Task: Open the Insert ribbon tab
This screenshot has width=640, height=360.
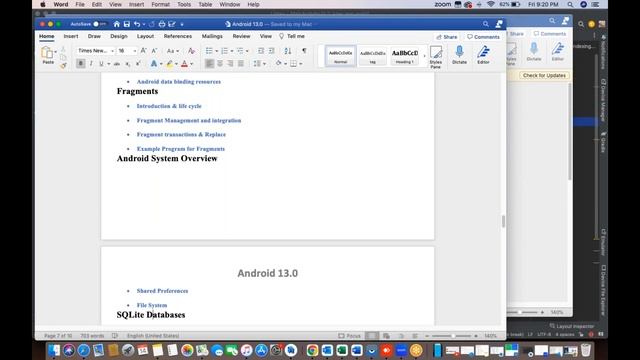Action: pyautogui.click(x=71, y=36)
